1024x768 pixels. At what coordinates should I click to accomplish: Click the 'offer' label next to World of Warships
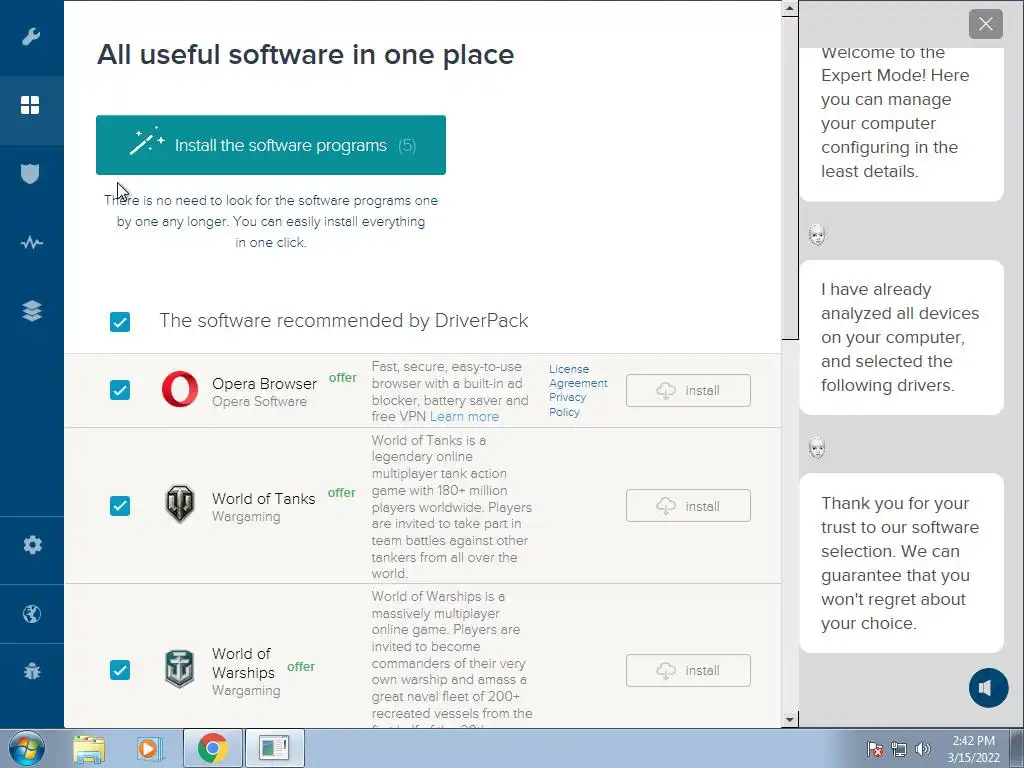301,667
